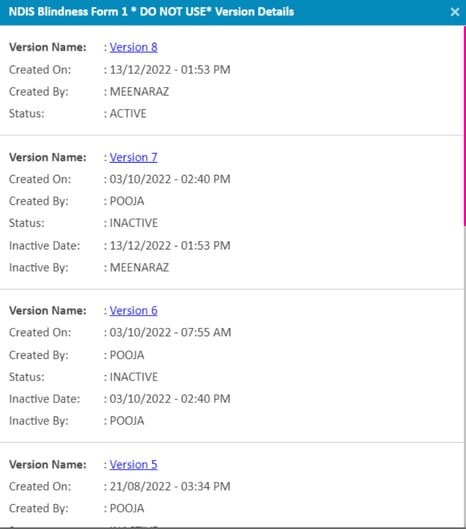Select the ACTIVE status of Version 8

pos(128,114)
